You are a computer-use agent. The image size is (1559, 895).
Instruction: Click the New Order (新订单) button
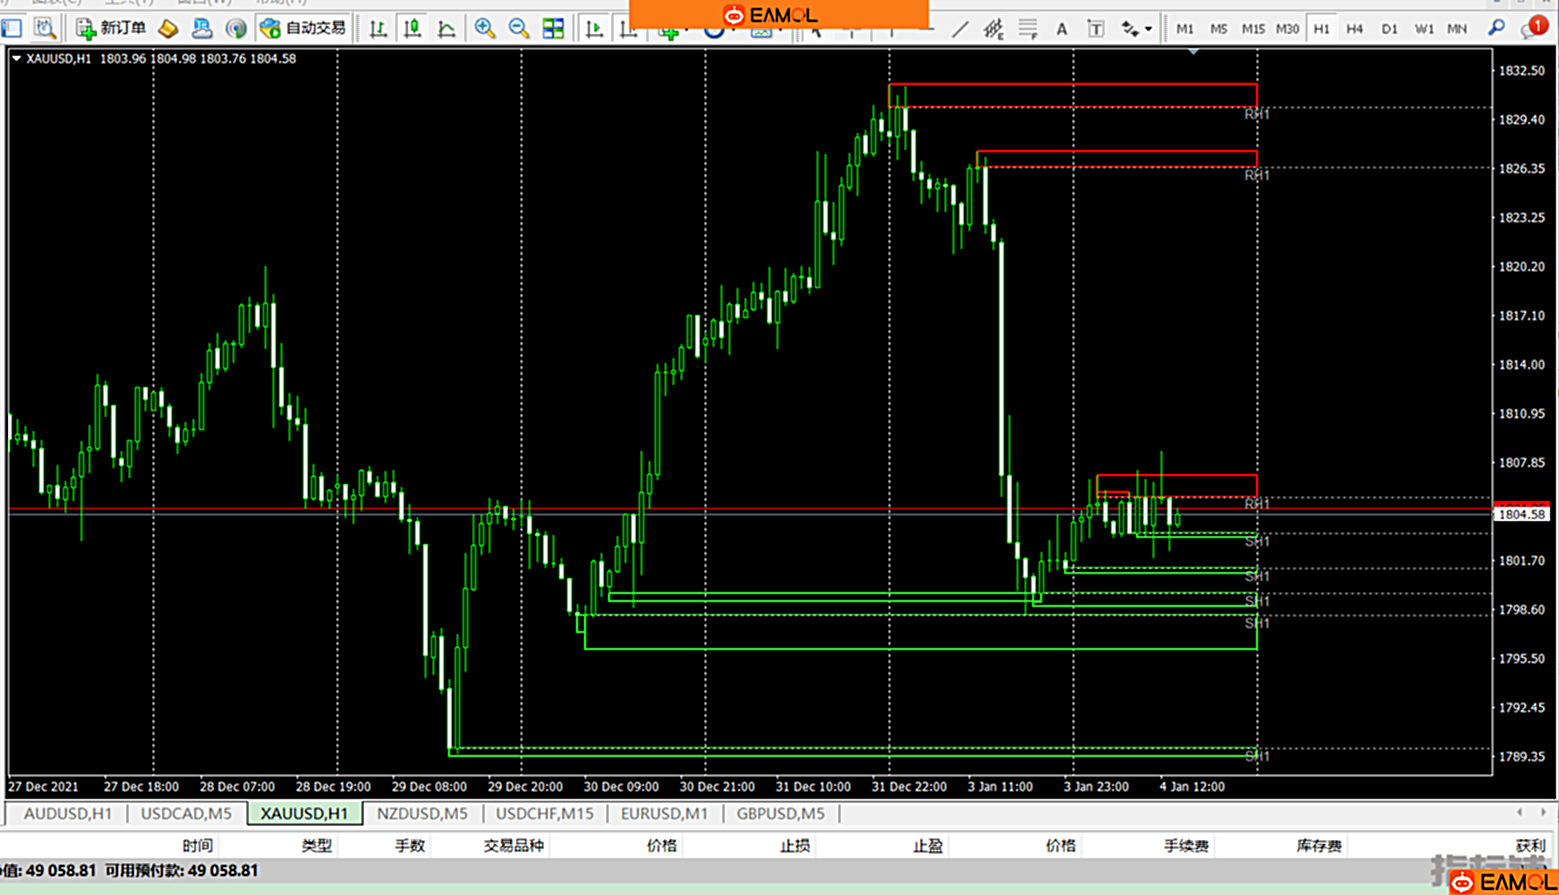pyautogui.click(x=112, y=28)
